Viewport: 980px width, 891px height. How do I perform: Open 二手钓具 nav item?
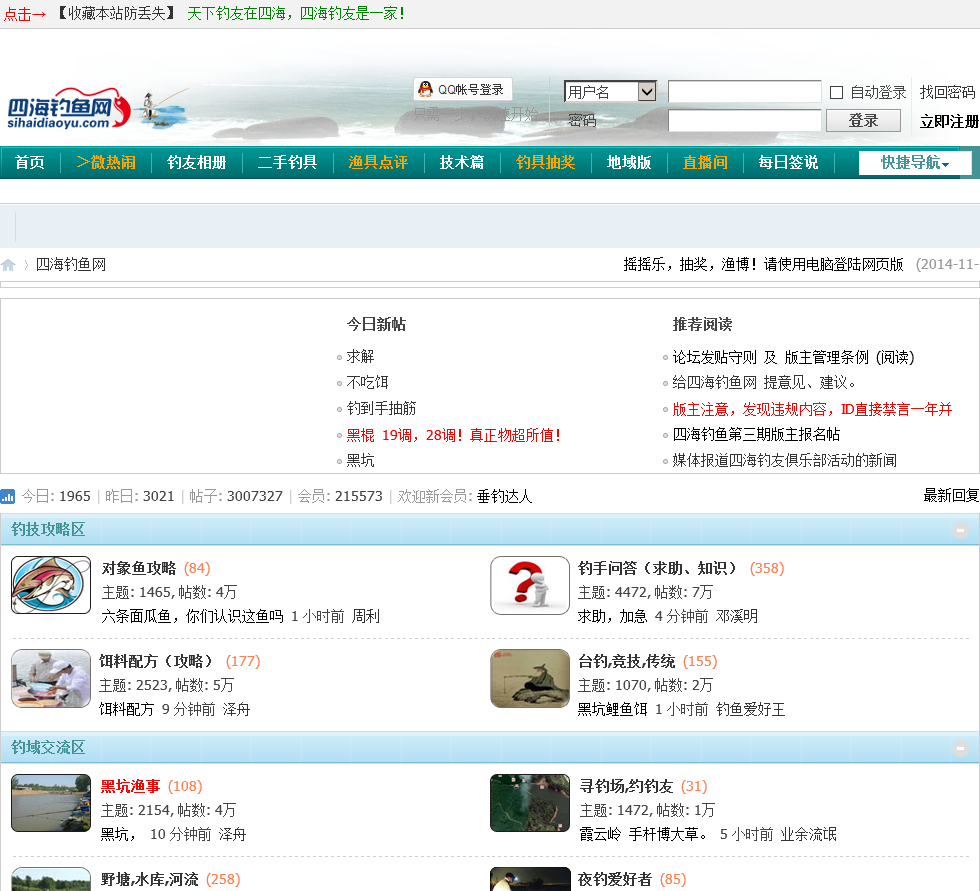(x=288, y=162)
